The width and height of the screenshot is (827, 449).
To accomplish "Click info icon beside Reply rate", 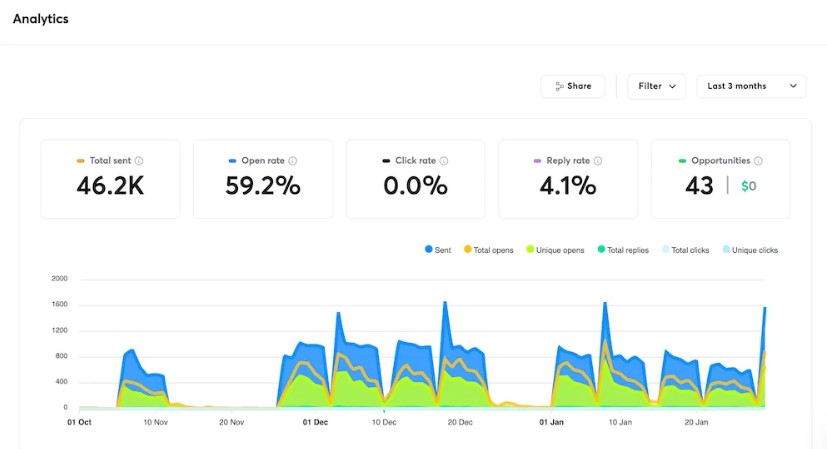I will click(598, 161).
